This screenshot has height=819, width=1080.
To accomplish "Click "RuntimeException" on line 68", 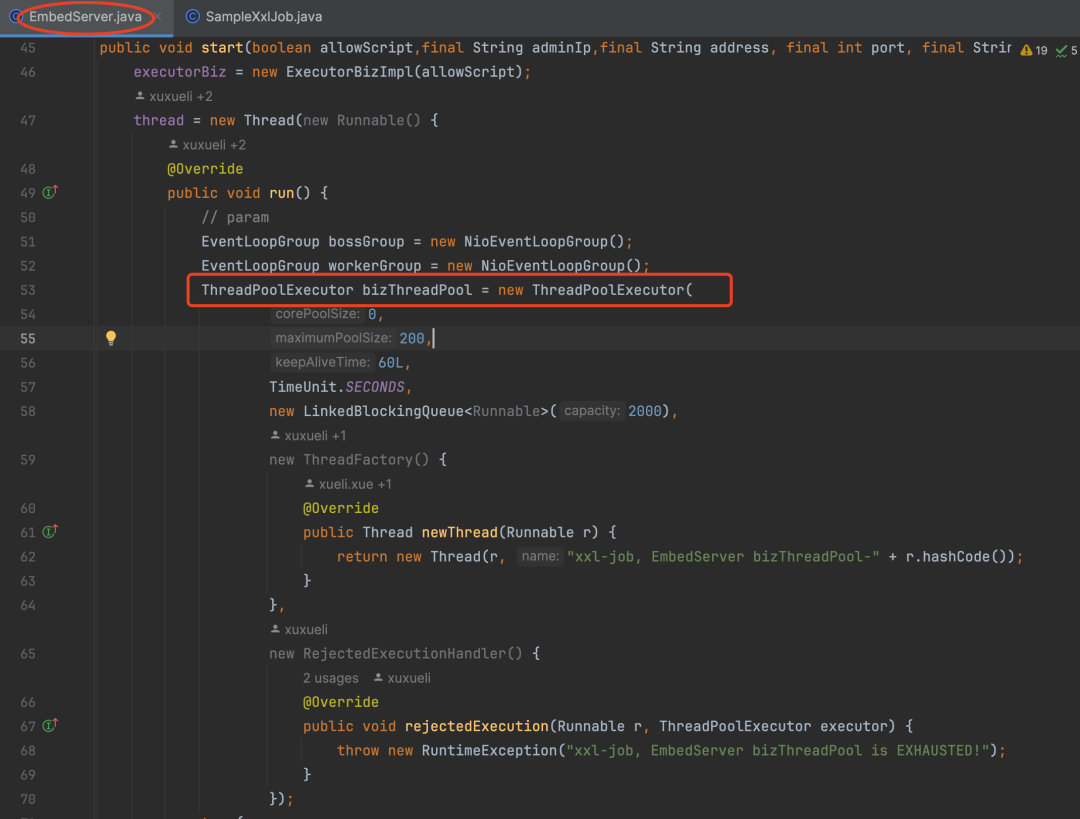I will tap(490, 750).
